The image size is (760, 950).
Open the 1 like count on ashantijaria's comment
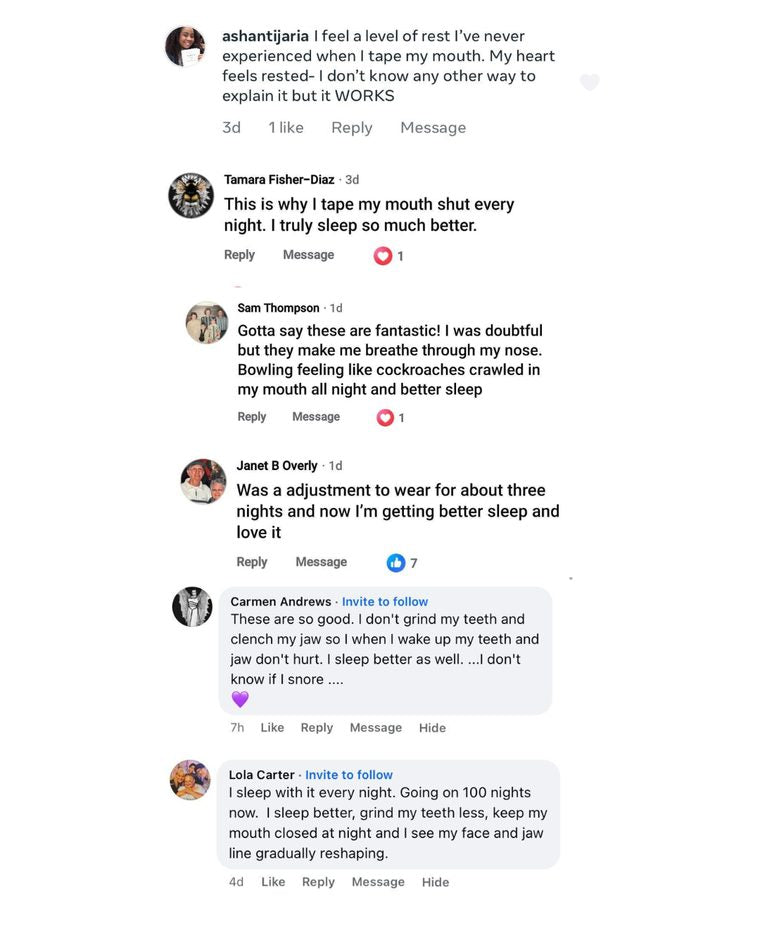click(x=286, y=128)
